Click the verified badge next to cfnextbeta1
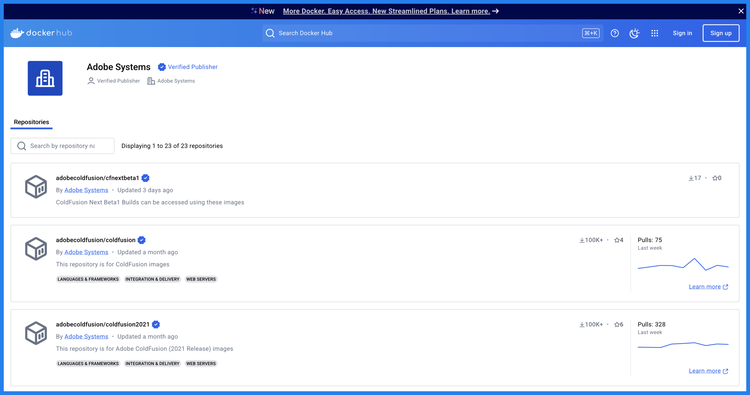Screen dimensions: 750x395 tap(145, 178)
